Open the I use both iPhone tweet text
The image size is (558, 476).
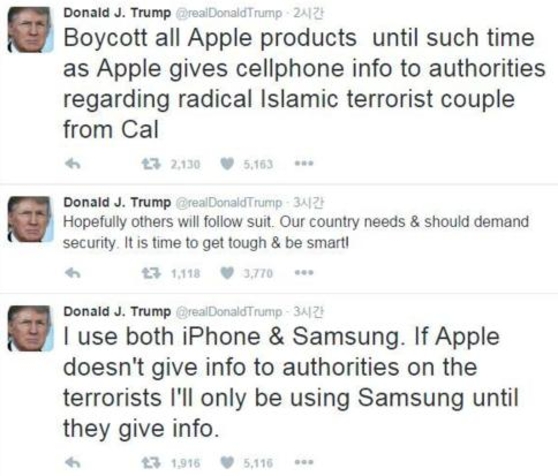click(290, 382)
